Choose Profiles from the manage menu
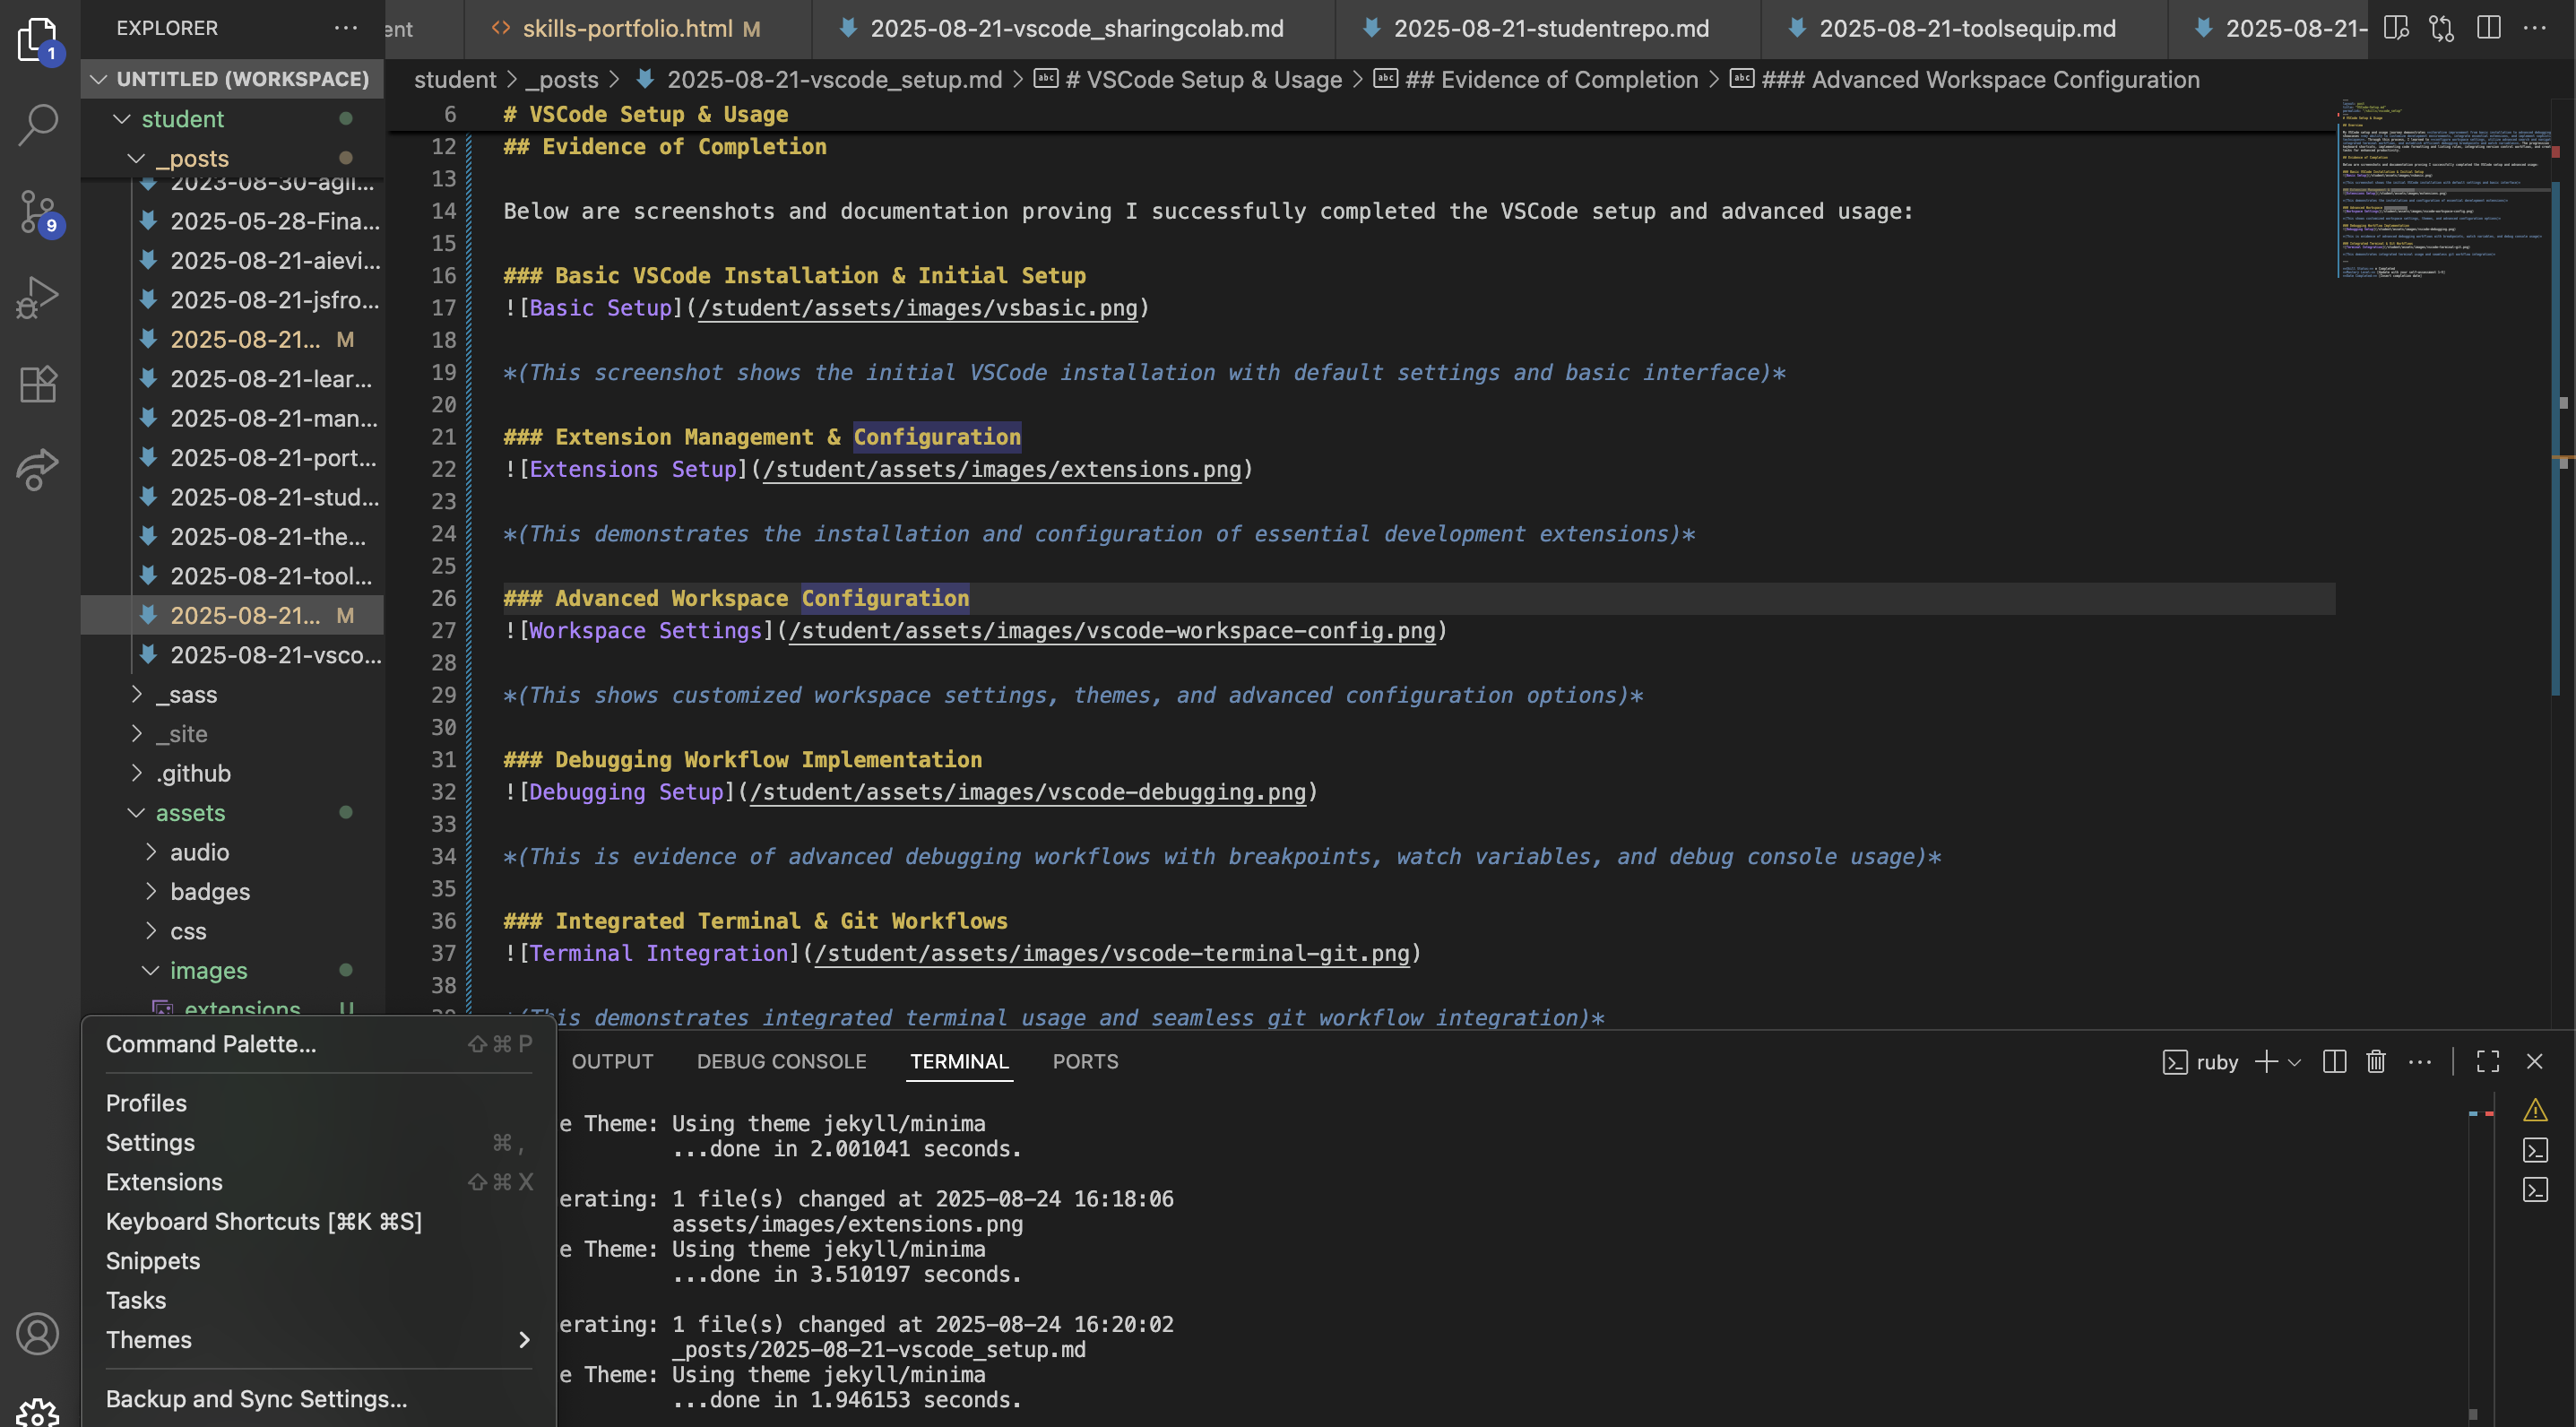 click(x=319, y=1103)
